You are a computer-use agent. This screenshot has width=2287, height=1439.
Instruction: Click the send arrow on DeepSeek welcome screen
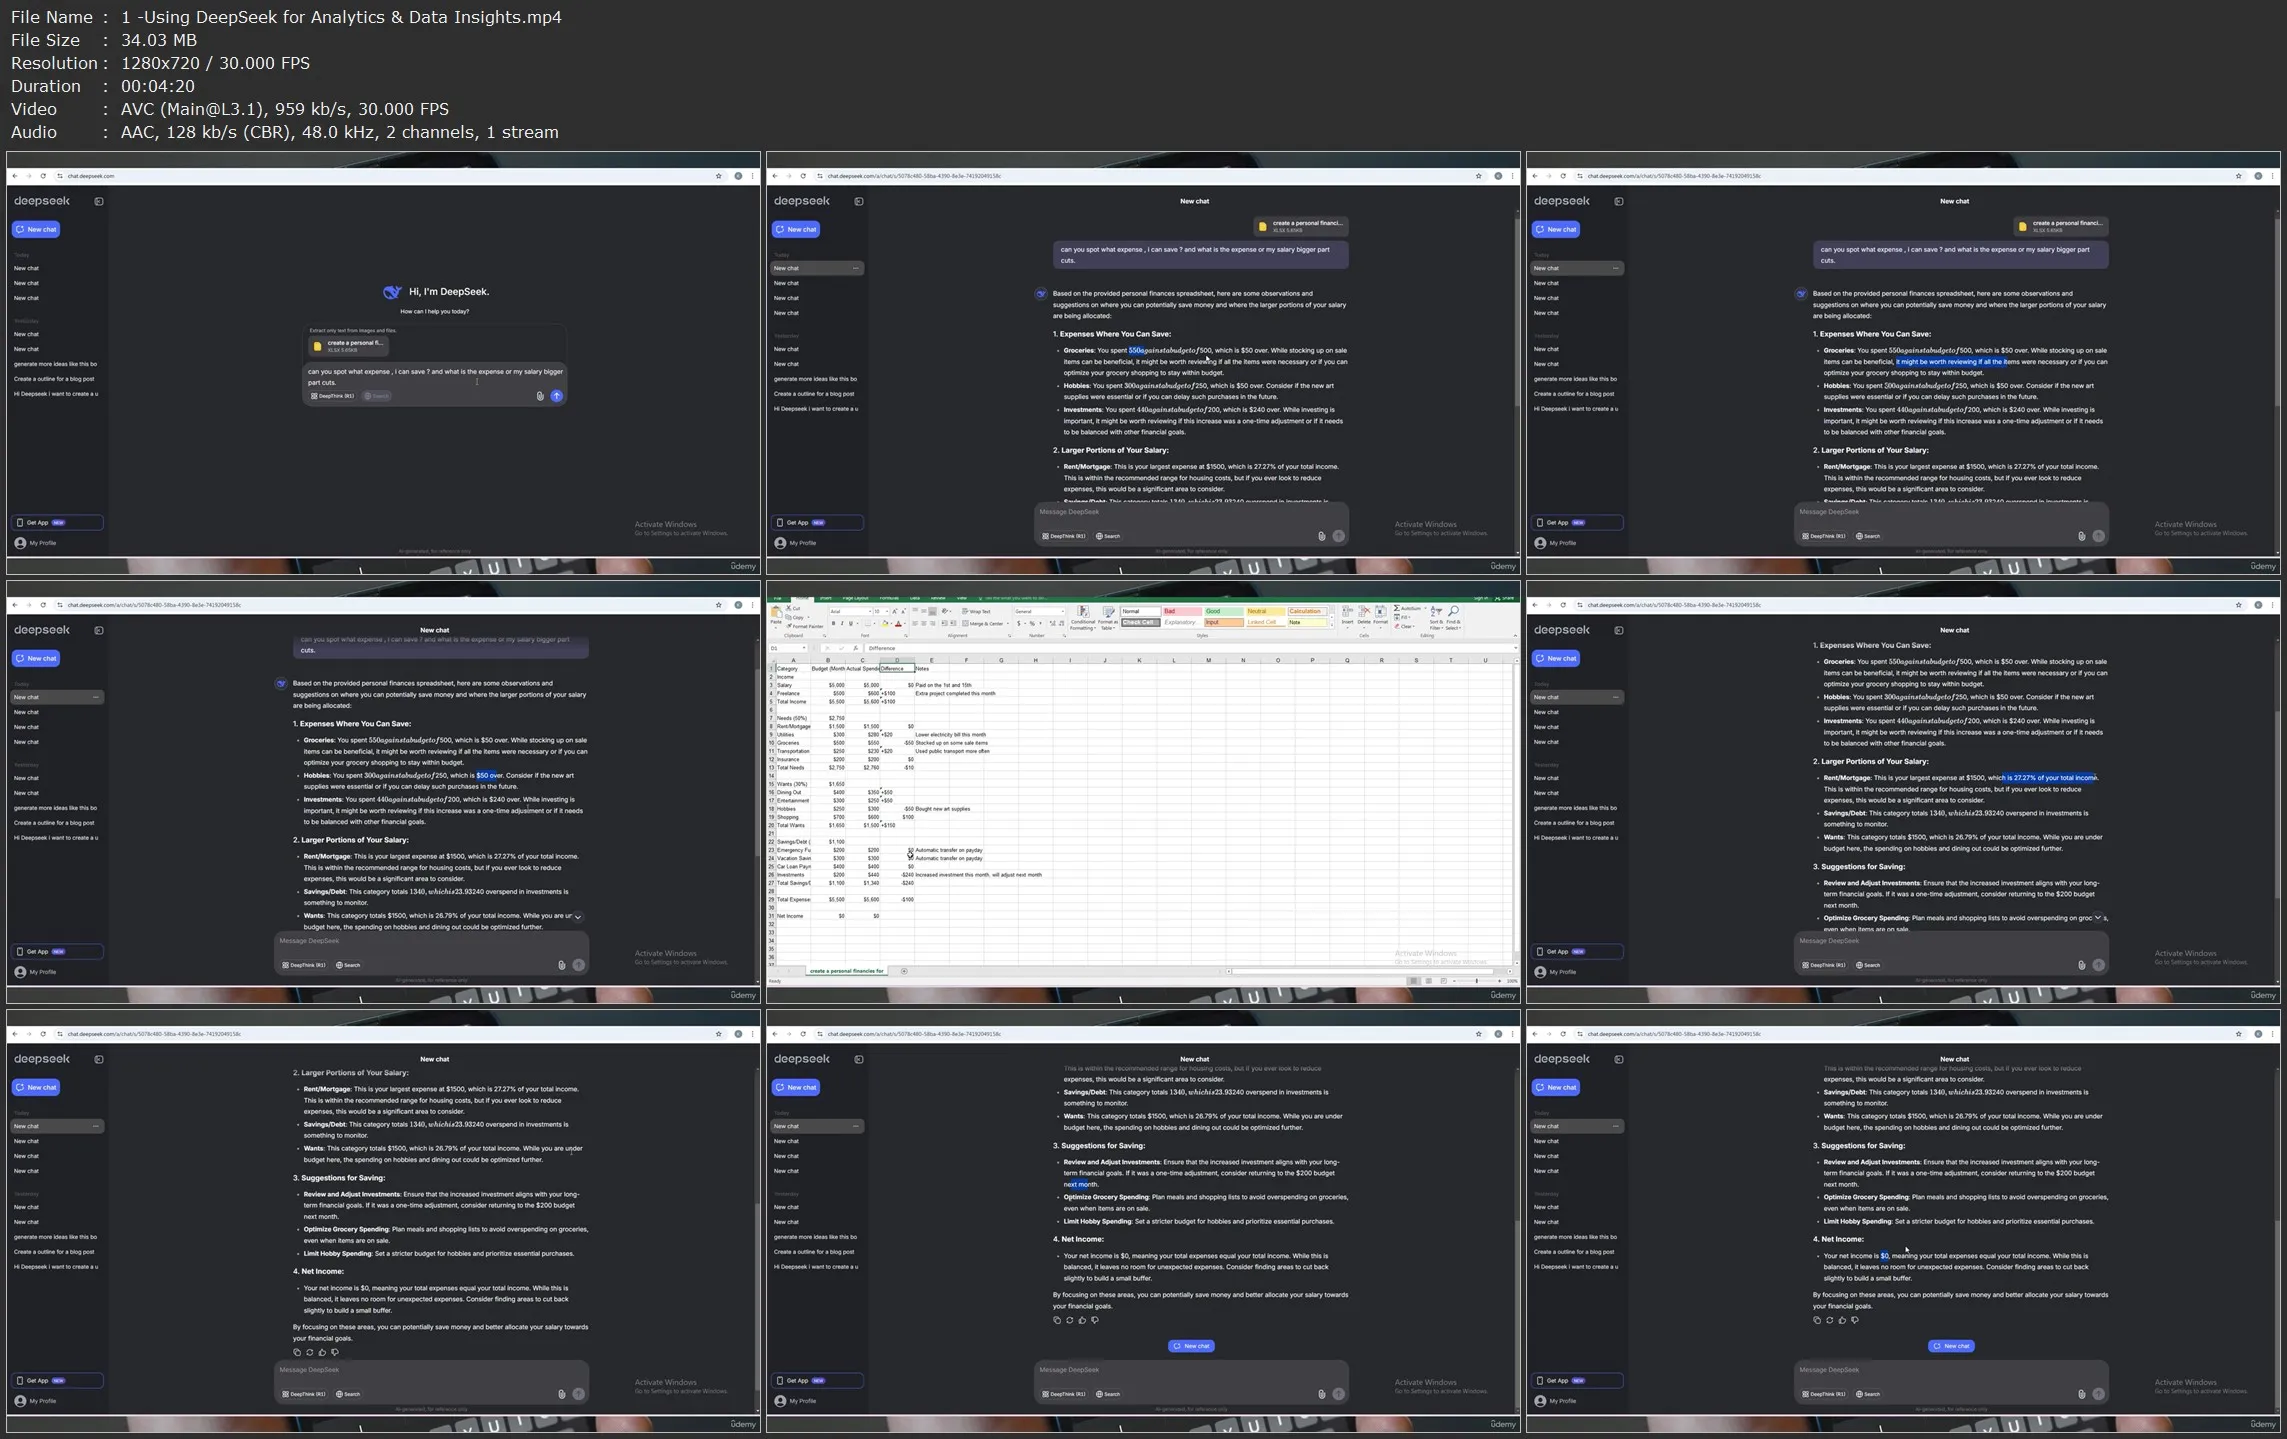(557, 396)
